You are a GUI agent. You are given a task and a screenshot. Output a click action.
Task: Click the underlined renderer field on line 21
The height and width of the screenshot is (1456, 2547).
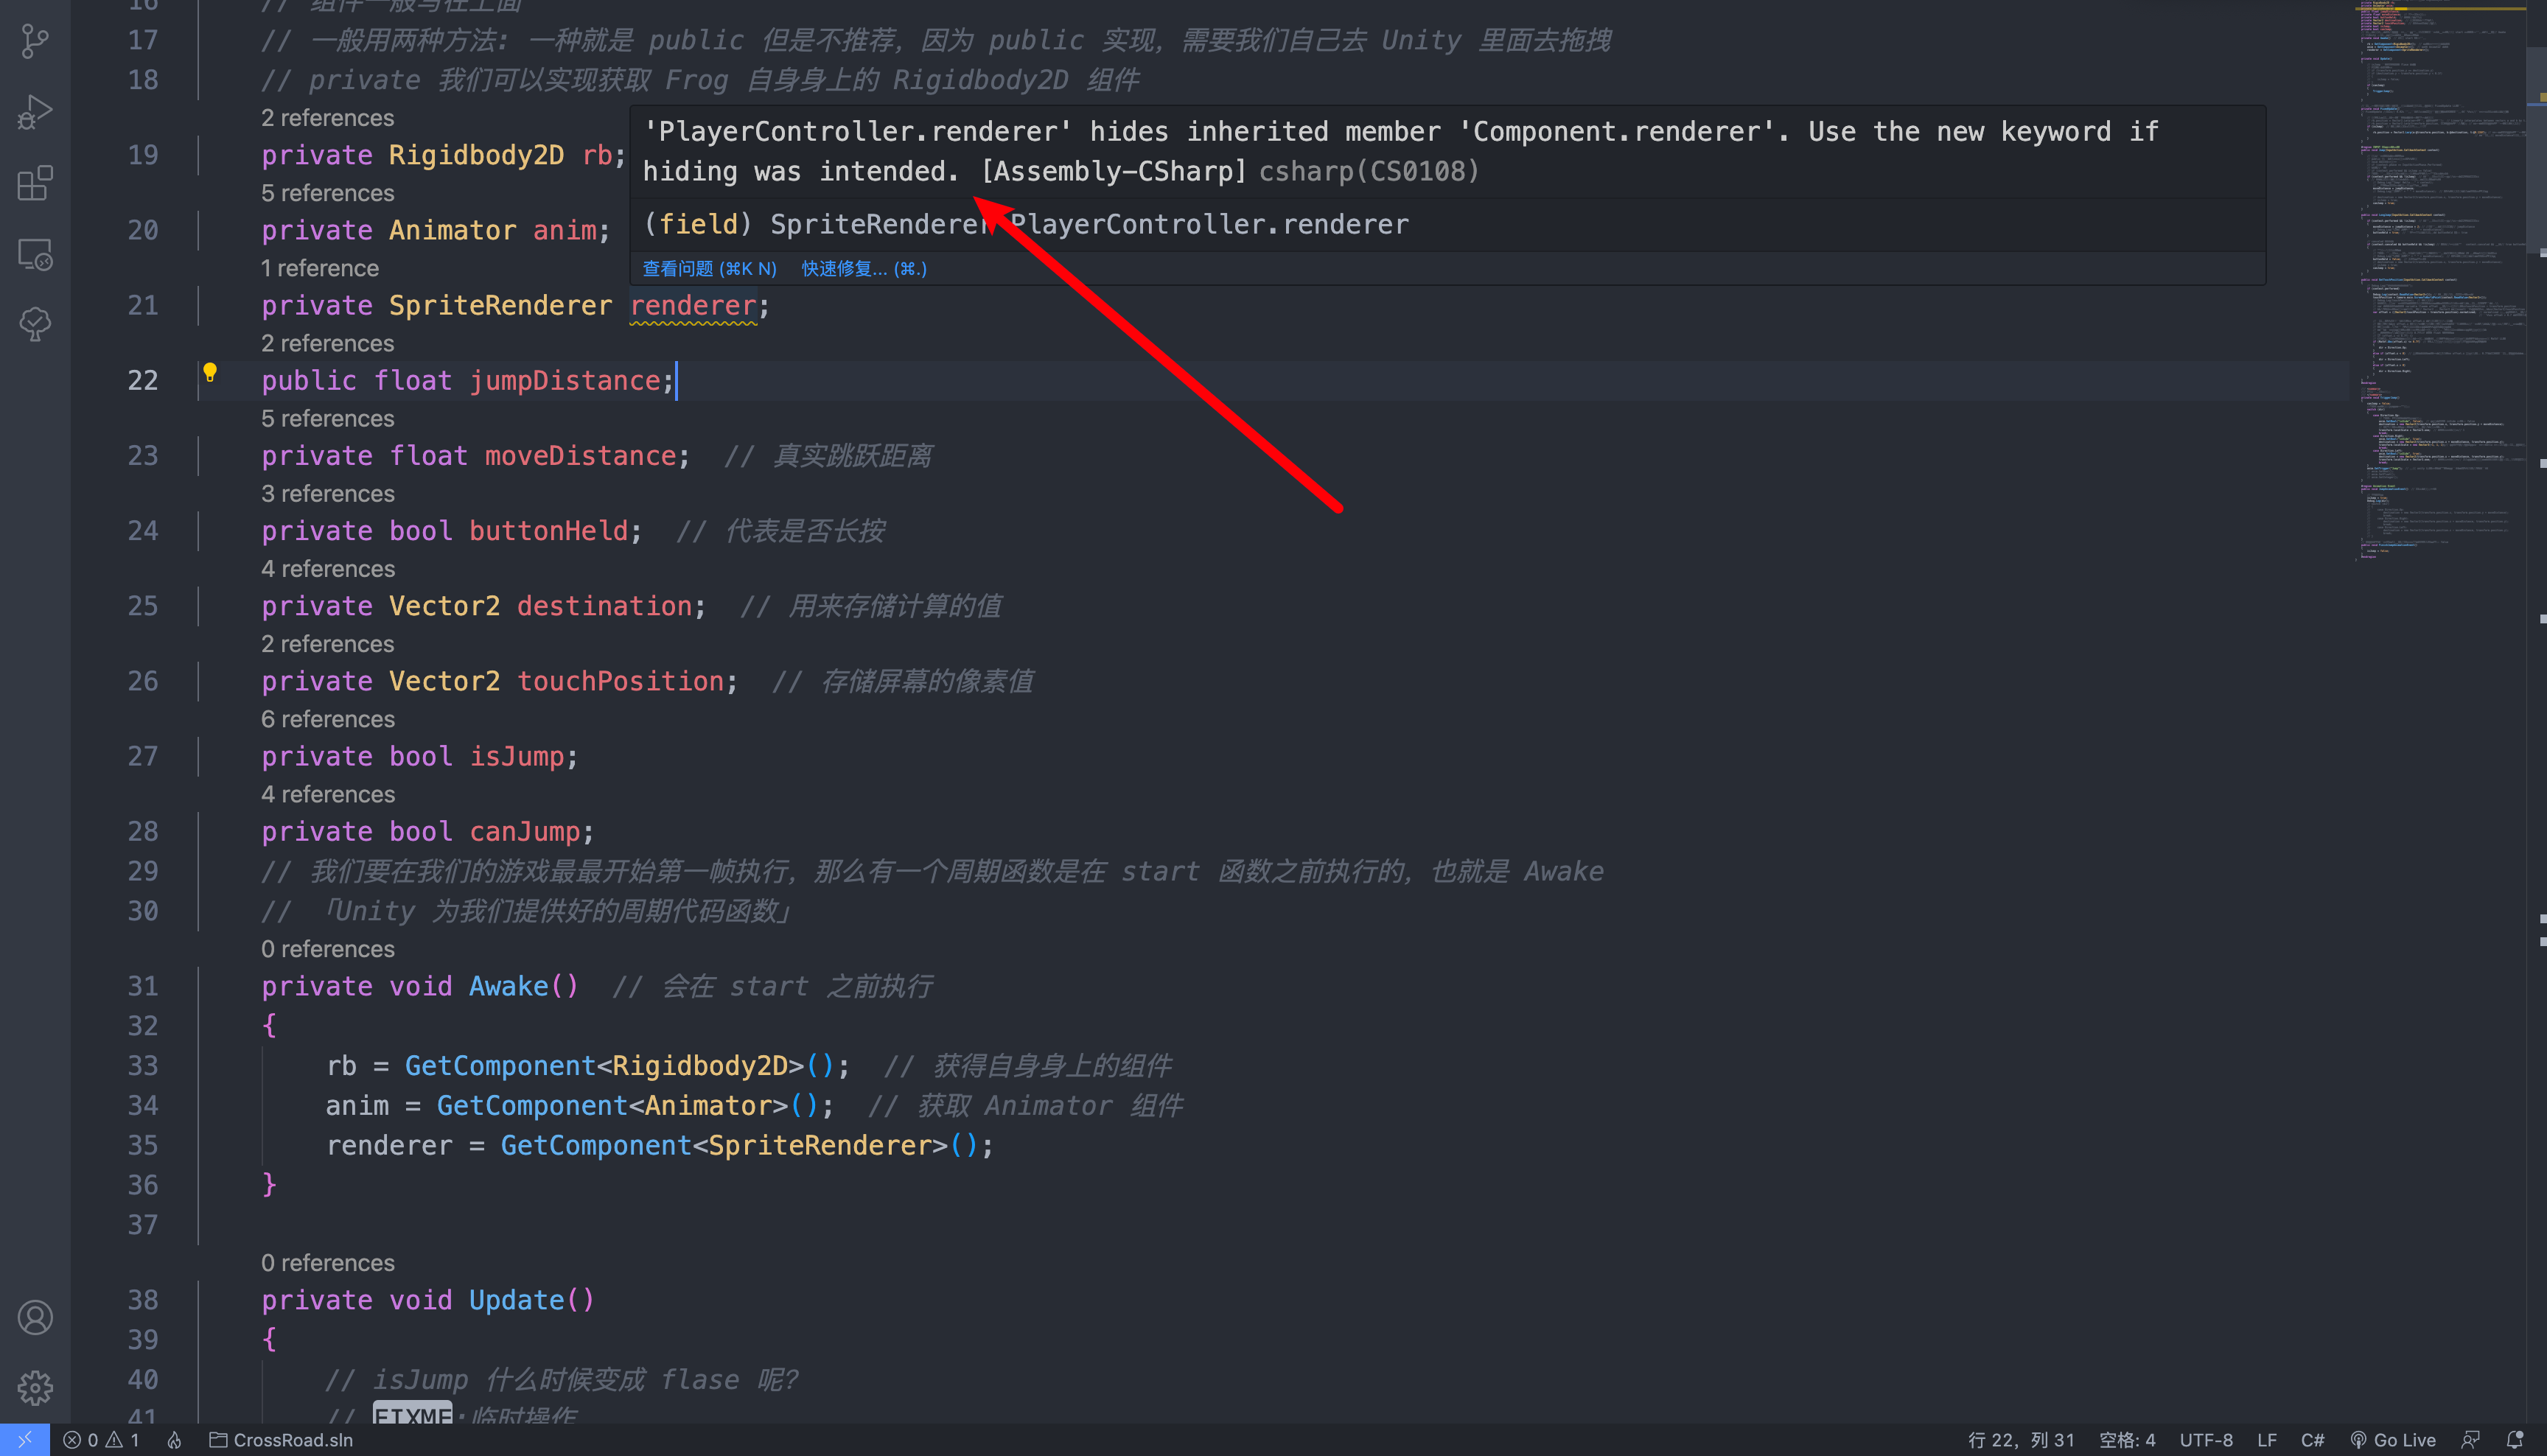click(x=693, y=306)
